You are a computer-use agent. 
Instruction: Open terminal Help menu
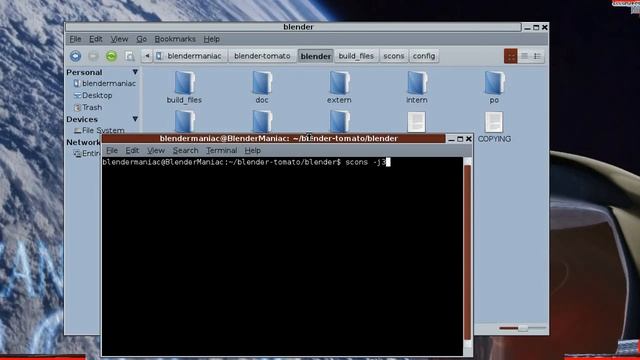click(252, 151)
